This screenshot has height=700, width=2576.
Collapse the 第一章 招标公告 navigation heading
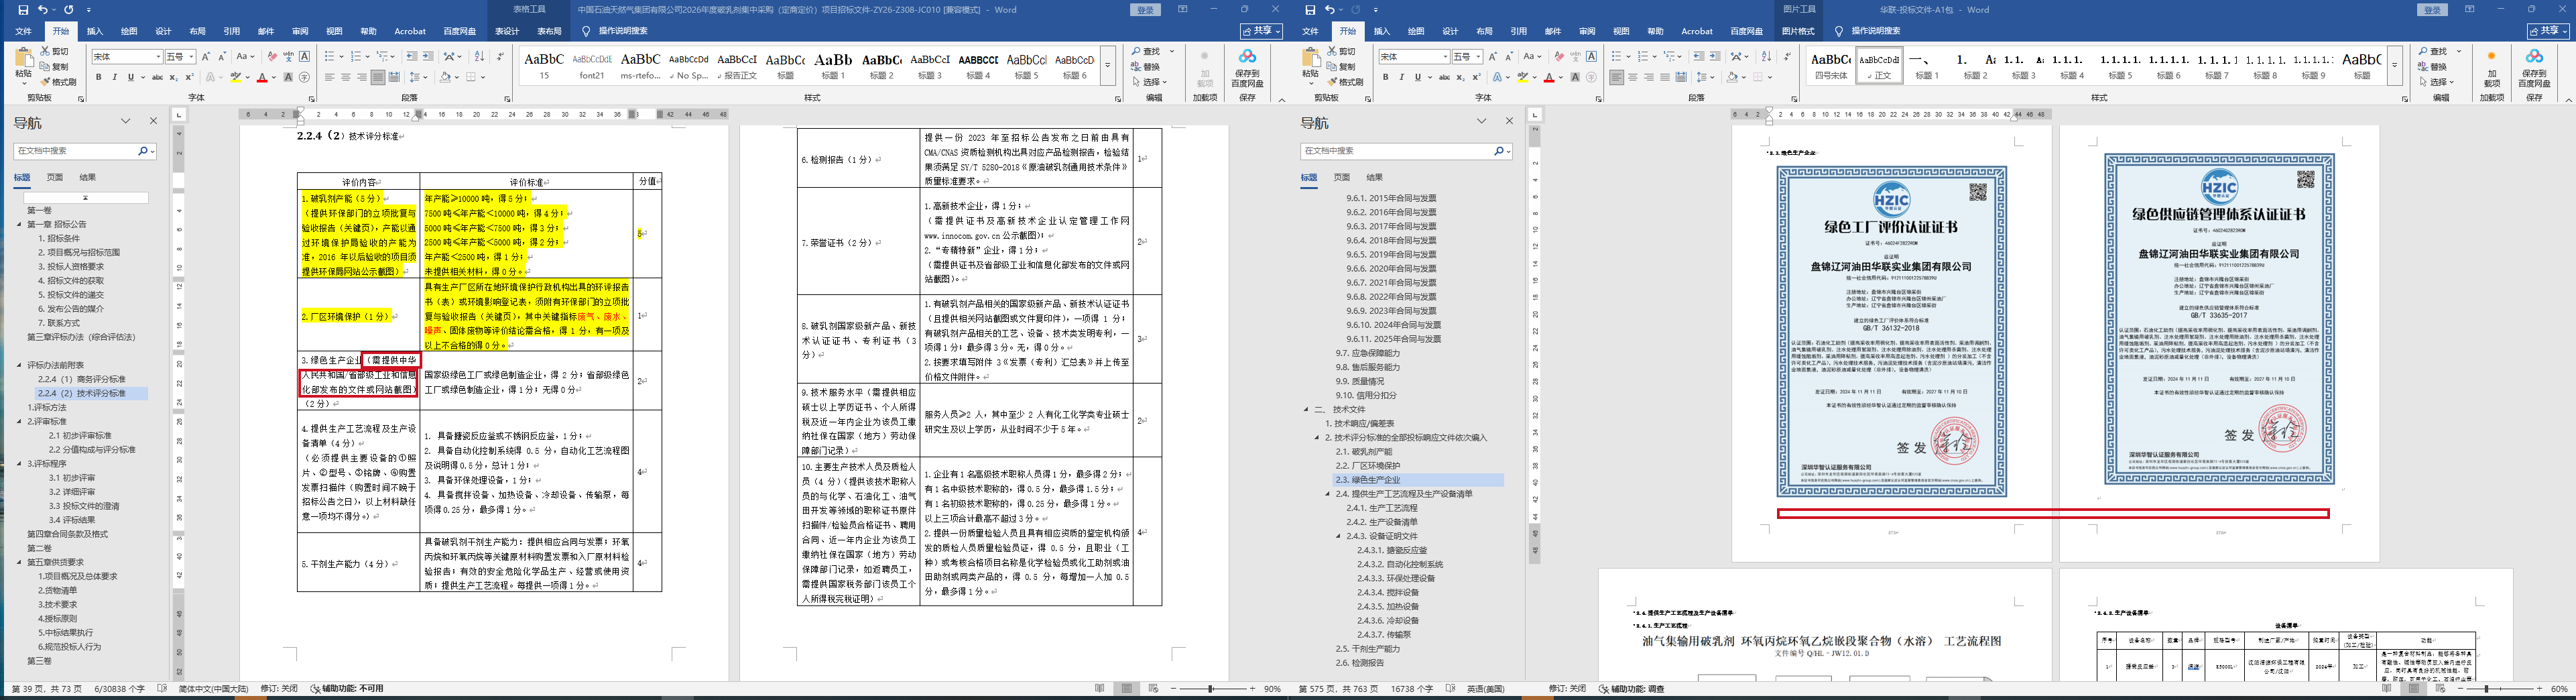19,225
